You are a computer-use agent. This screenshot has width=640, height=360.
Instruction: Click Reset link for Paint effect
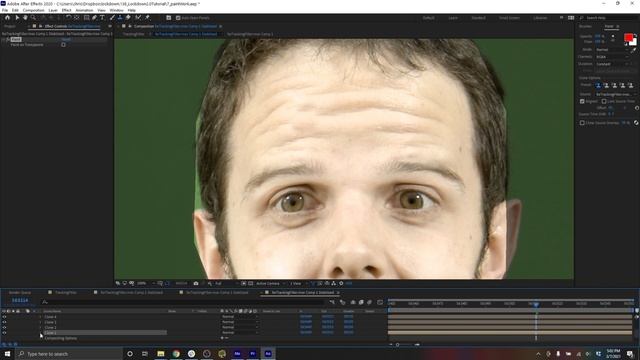point(66,40)
